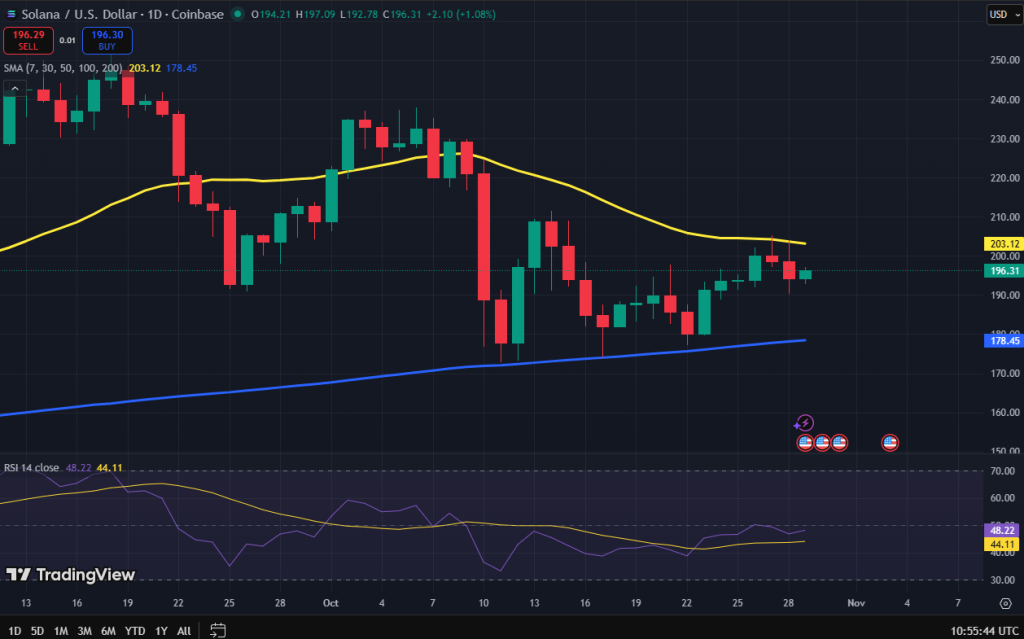Click the high value H197.09

click(x=317, y=14)
